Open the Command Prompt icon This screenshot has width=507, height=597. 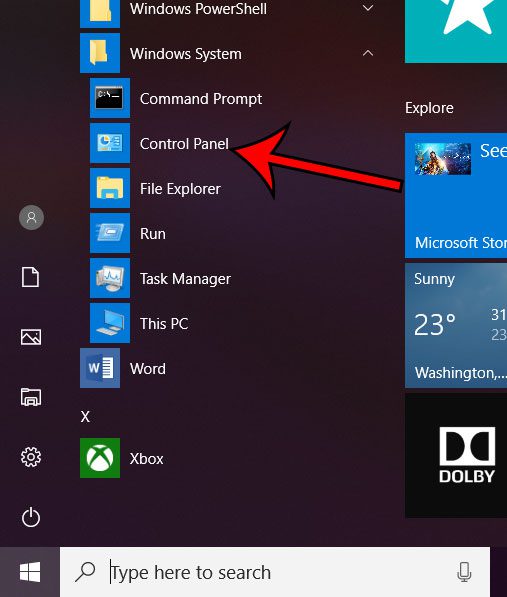pos(110,98)
